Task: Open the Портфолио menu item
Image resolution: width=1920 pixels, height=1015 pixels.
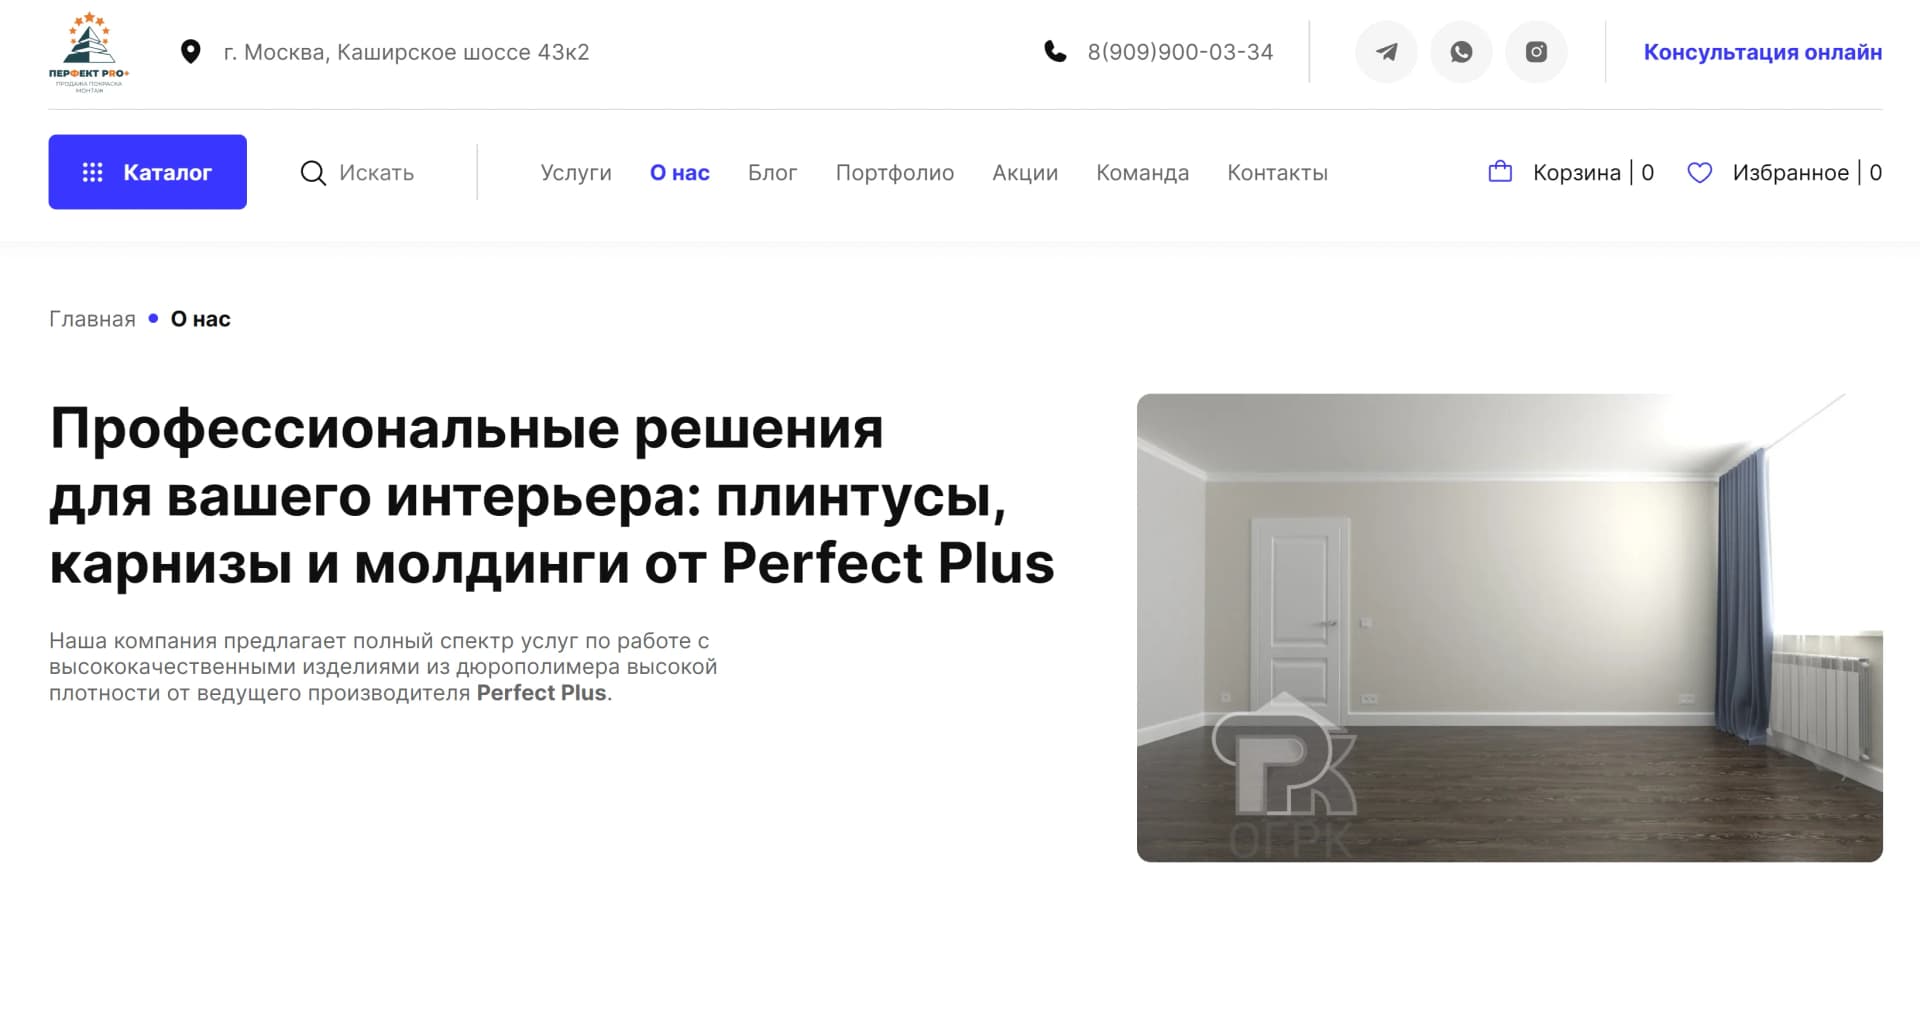Action: point(895,173)
